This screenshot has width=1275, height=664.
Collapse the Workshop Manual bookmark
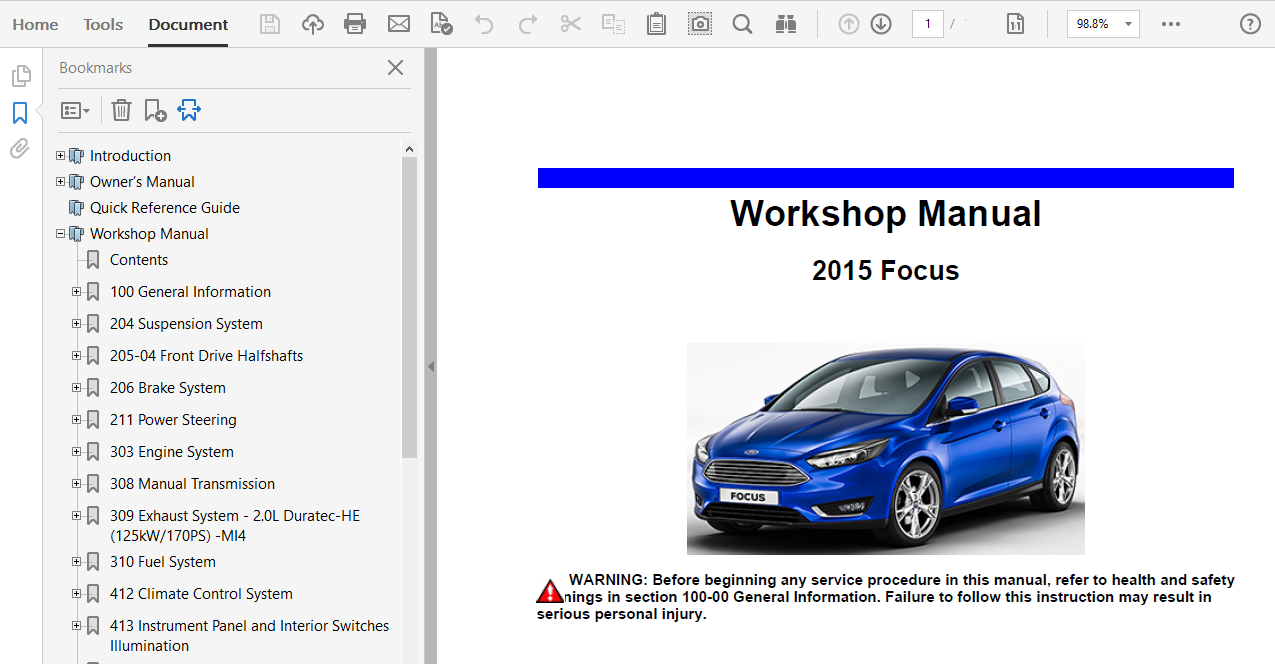[60, 234]
